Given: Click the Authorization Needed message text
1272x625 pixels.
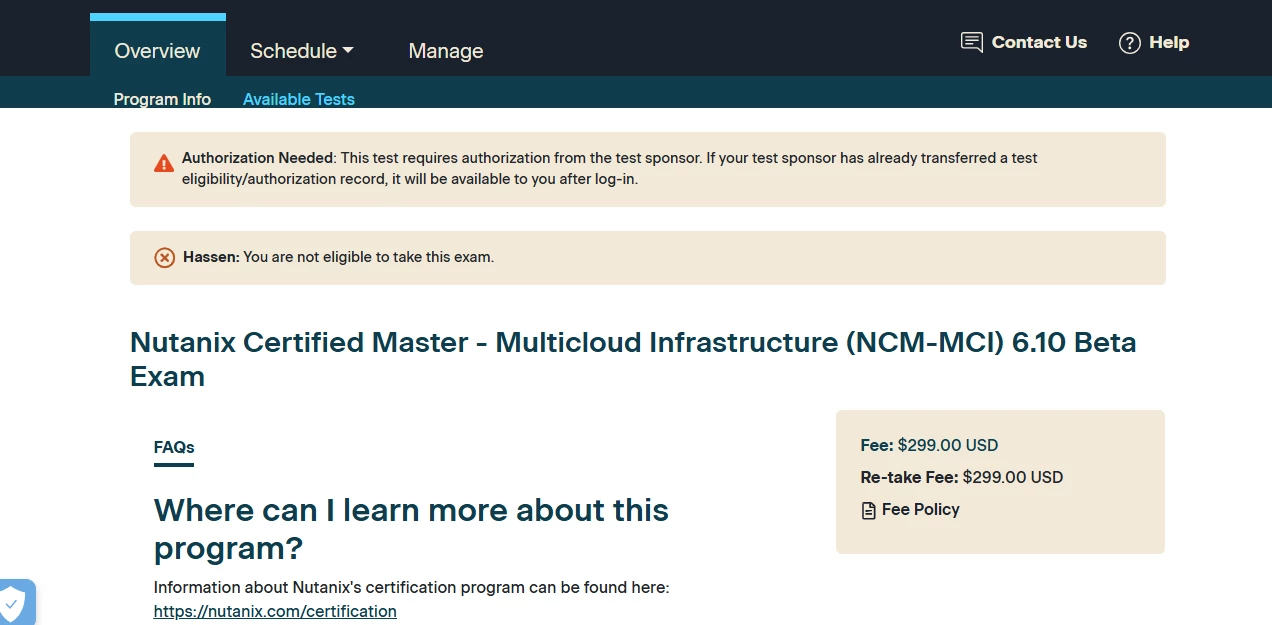Looking at the screenshot, I should pyautogui.click(x=609, y=169).
